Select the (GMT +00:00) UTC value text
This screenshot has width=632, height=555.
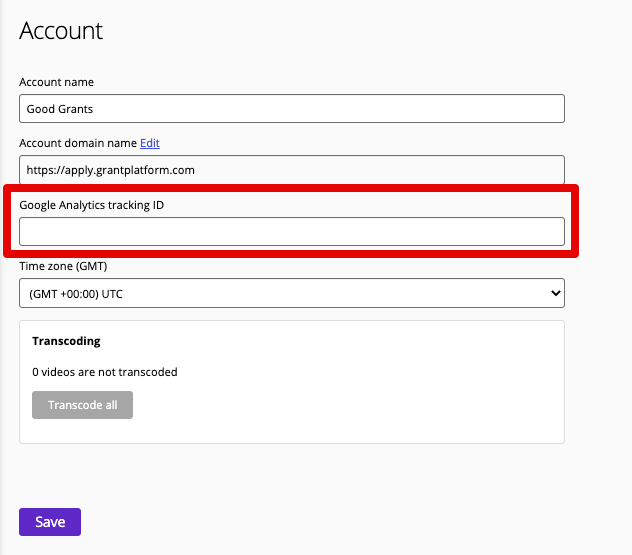pyautogui.click(x=76, y=294)
